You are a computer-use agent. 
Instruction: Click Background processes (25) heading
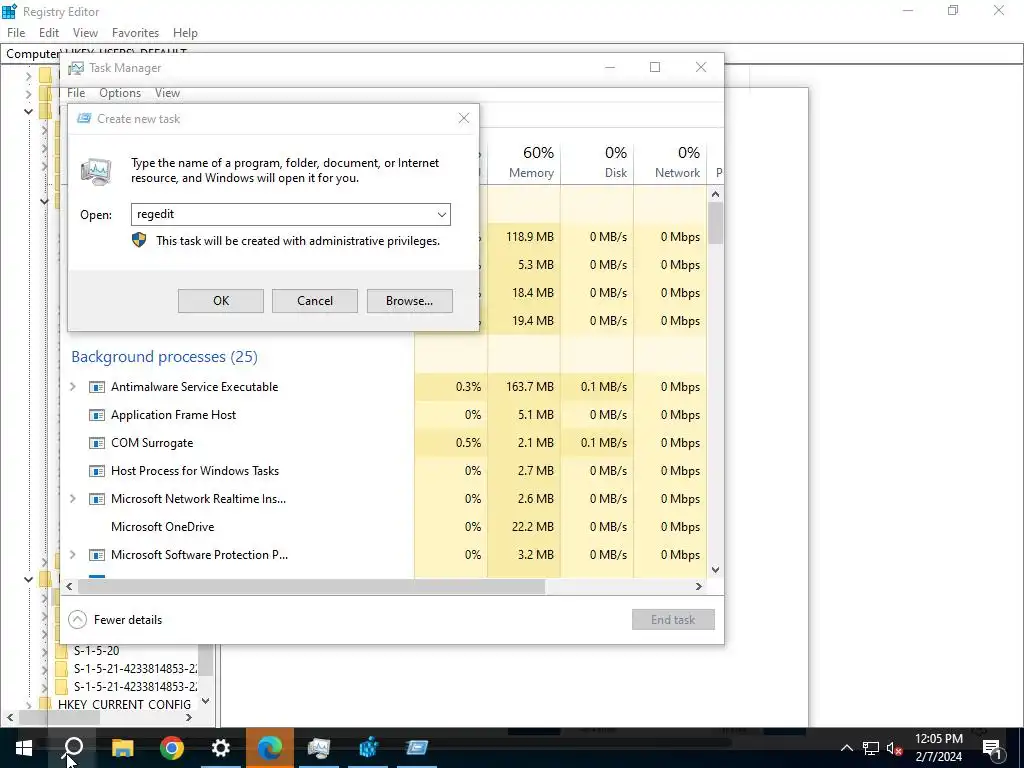point(165,357)
